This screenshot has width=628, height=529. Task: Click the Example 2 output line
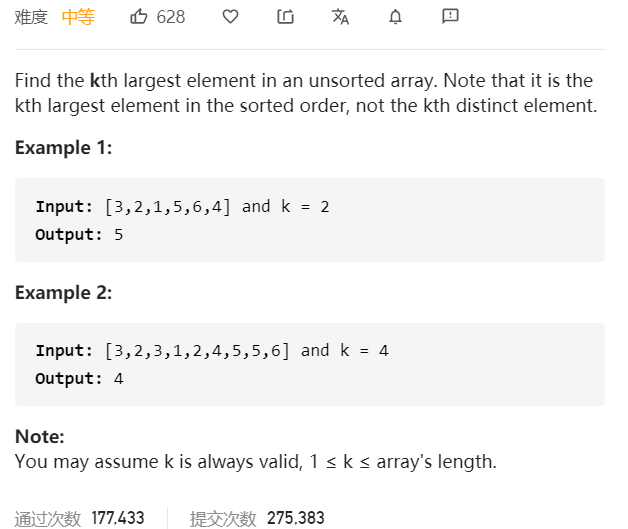tap(79, 379)
